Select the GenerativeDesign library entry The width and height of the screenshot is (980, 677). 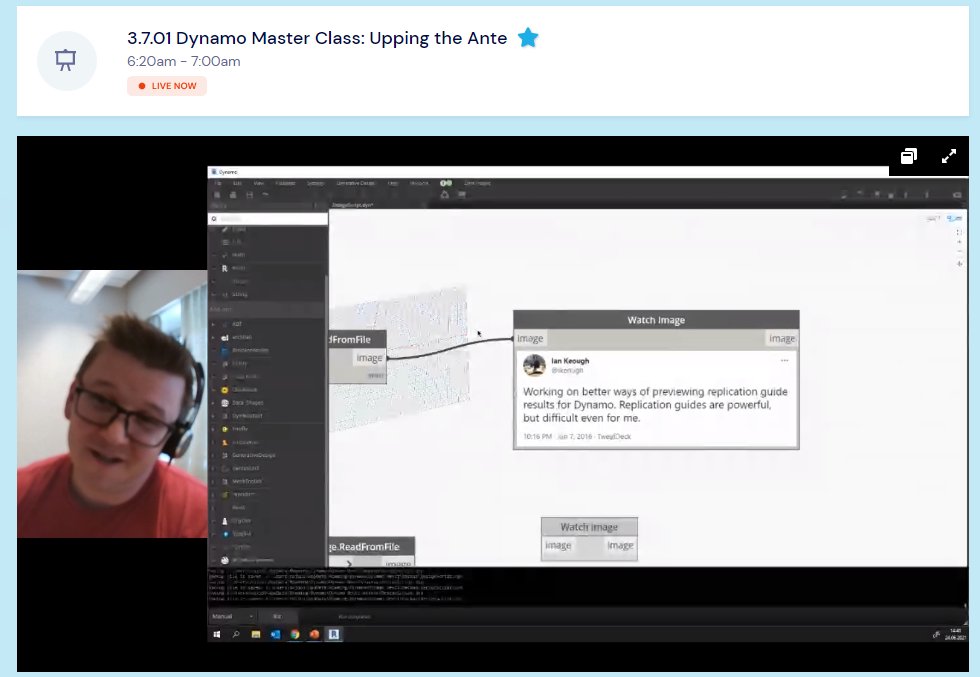[253, 456]
